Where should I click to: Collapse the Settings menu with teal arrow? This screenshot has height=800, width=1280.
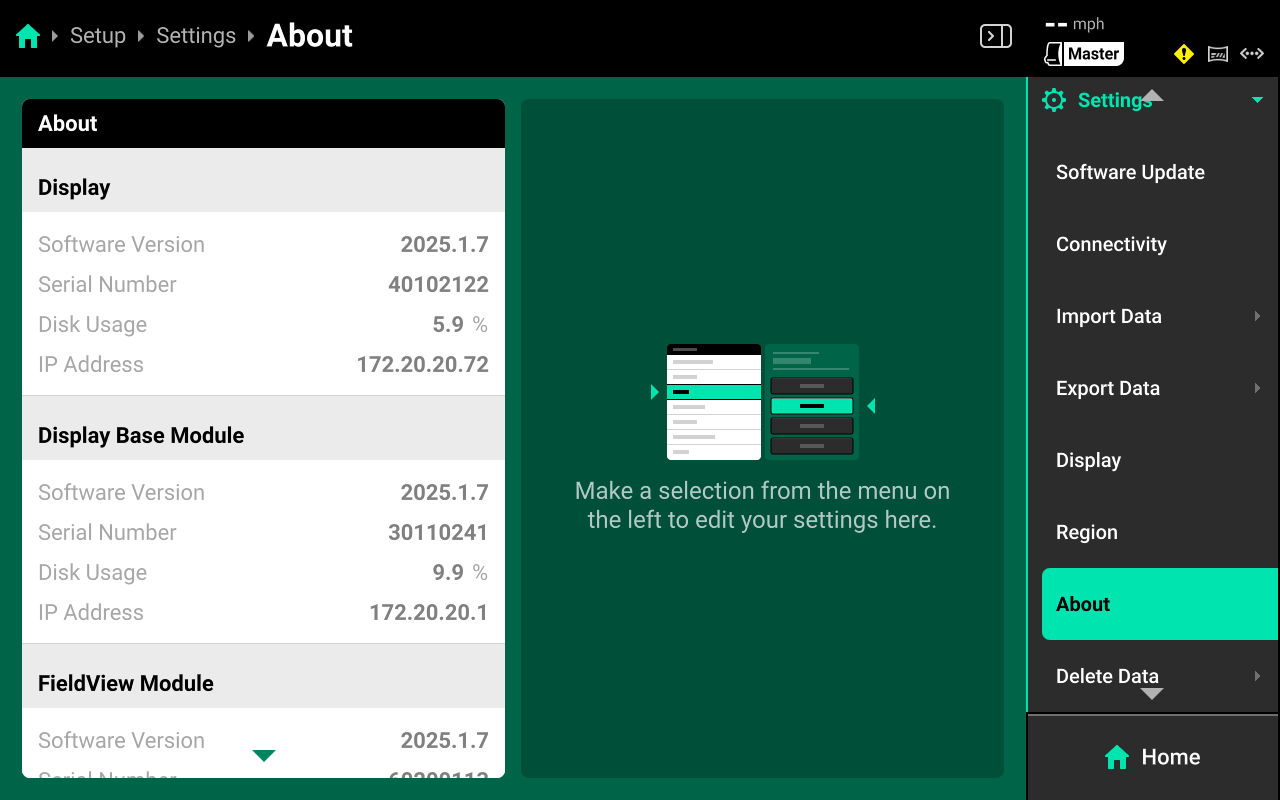tap(1257, 100)
